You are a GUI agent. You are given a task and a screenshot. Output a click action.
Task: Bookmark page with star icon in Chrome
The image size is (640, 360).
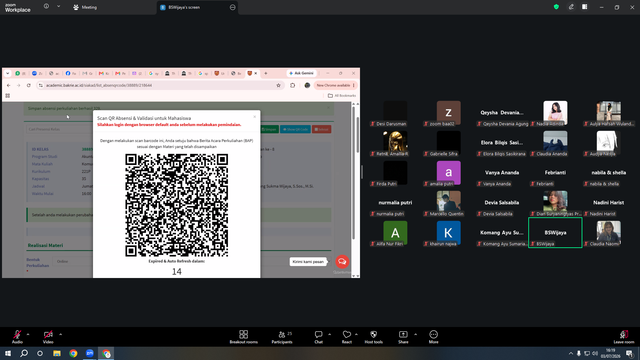[278, 85]
